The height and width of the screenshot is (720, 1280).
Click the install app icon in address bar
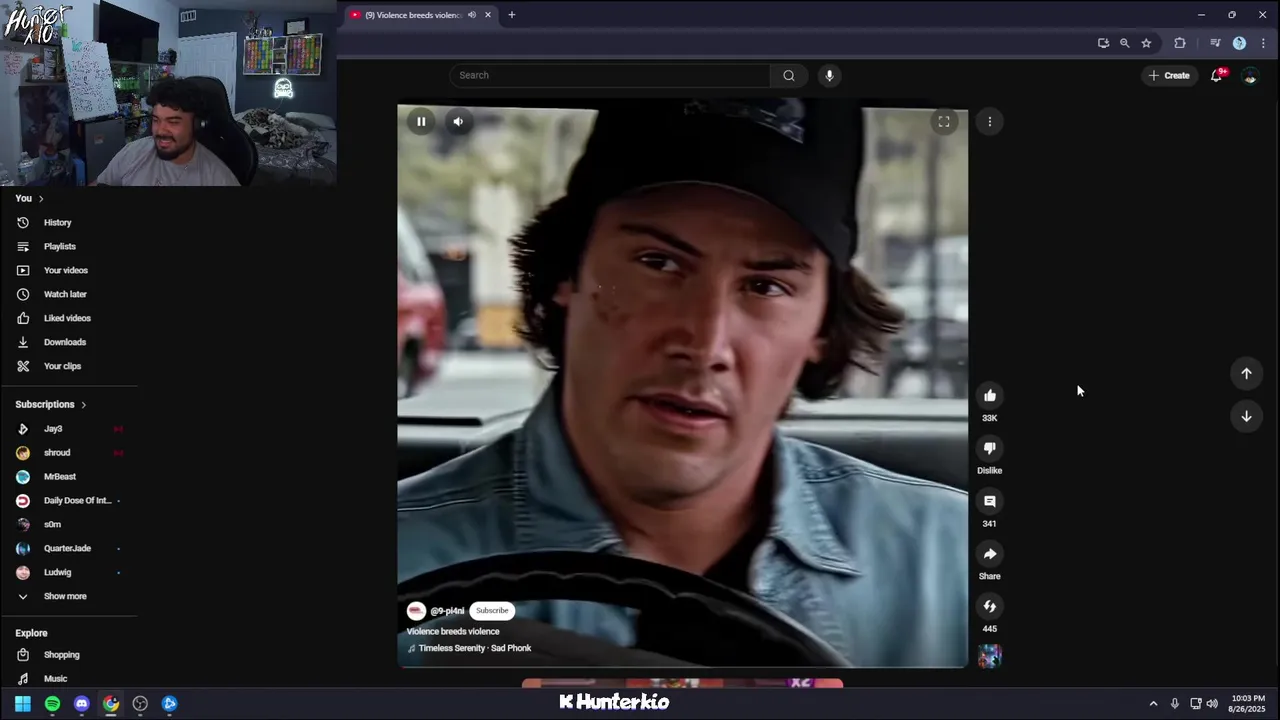(1103, 43)
